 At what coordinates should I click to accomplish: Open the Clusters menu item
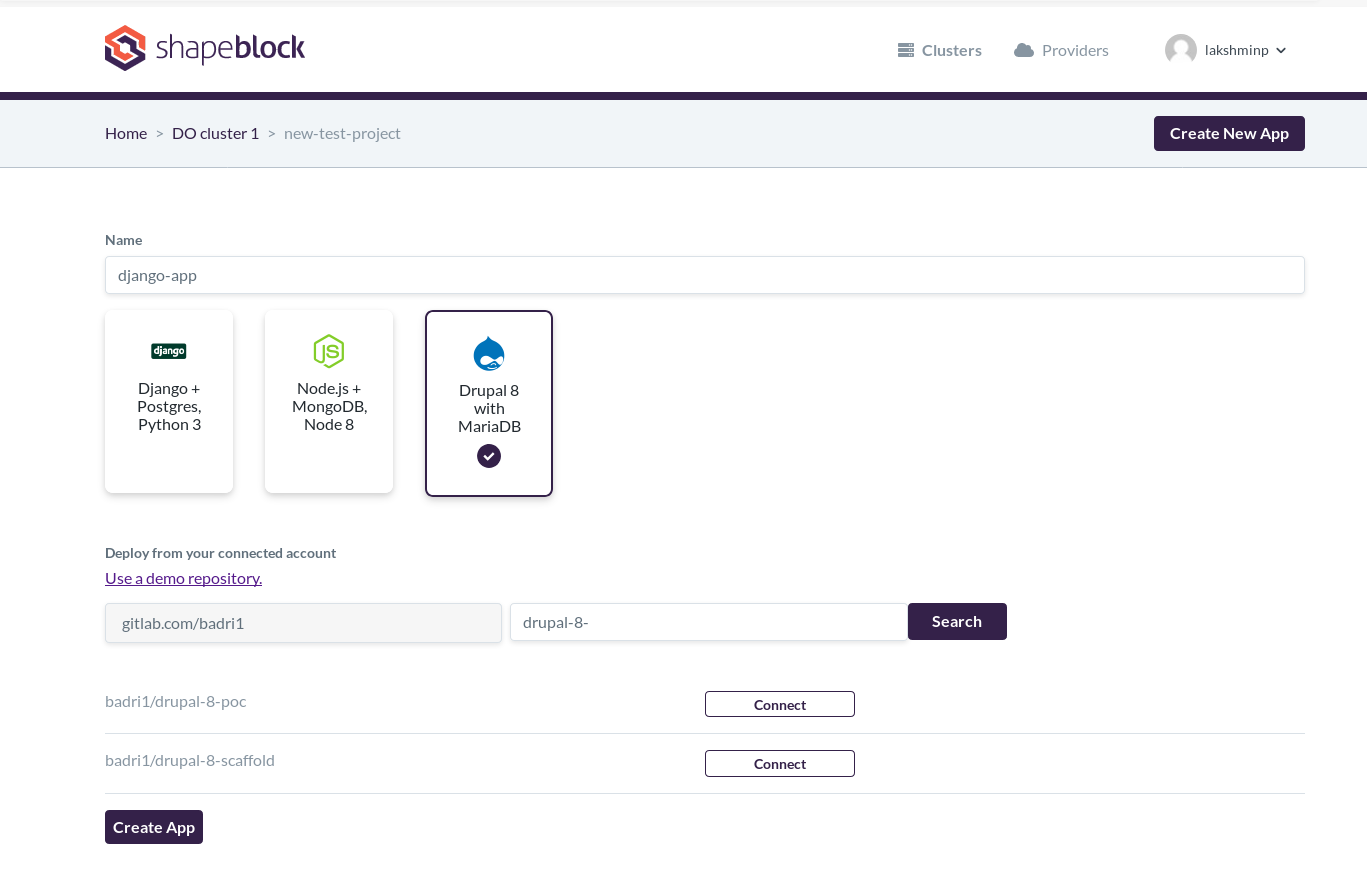coord(951,50)
